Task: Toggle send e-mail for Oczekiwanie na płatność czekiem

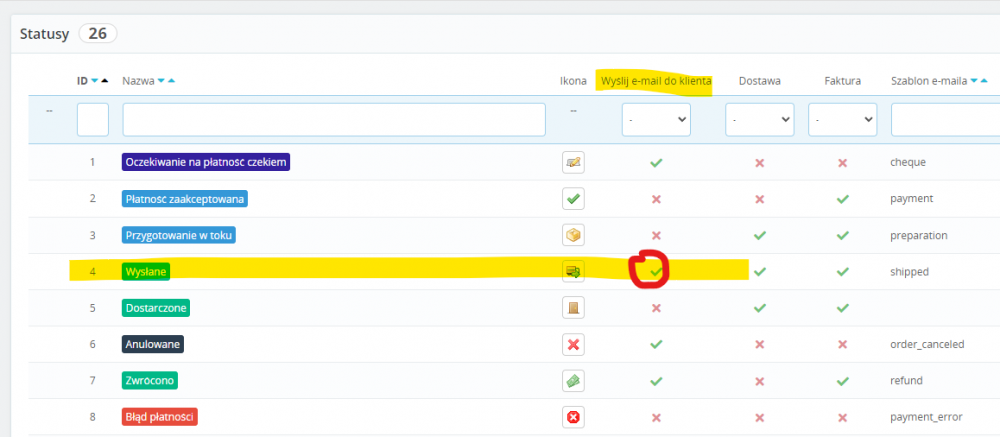Action: 656,163
